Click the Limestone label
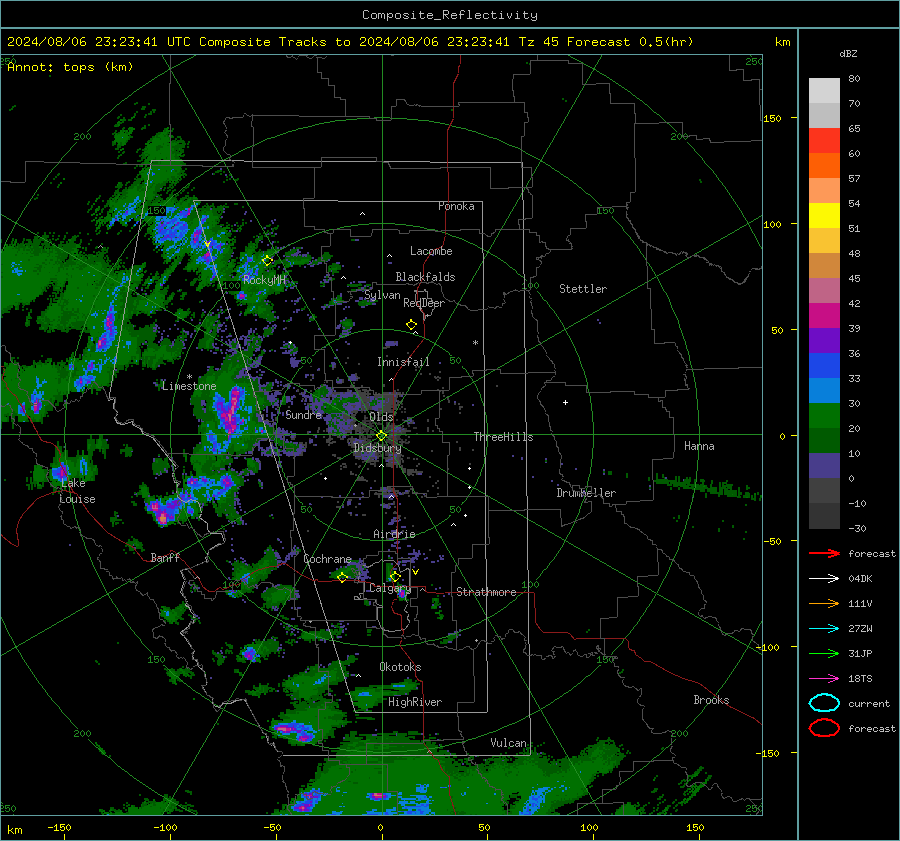The width and height of the screenshot is (900, 841). 189,386
